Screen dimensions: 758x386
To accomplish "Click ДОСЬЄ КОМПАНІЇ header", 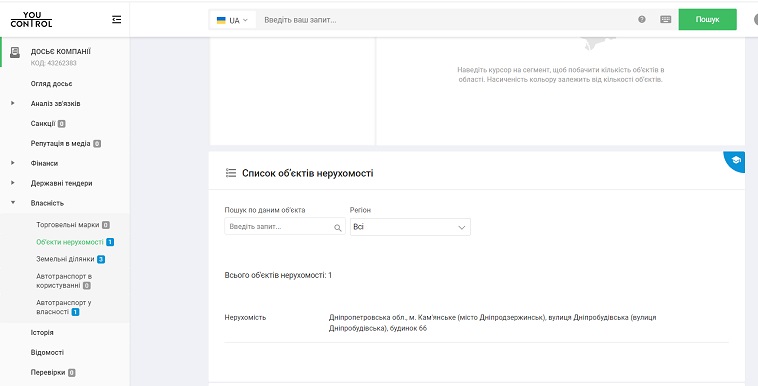I will (x=60, y=52).
